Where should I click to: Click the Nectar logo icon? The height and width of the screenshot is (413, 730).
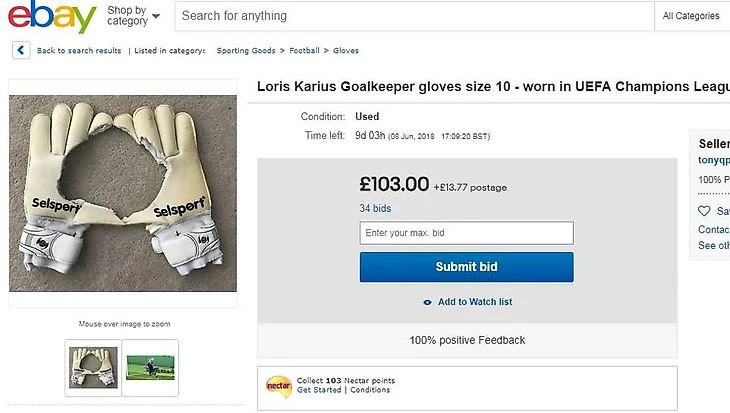[x=278, y=385]
